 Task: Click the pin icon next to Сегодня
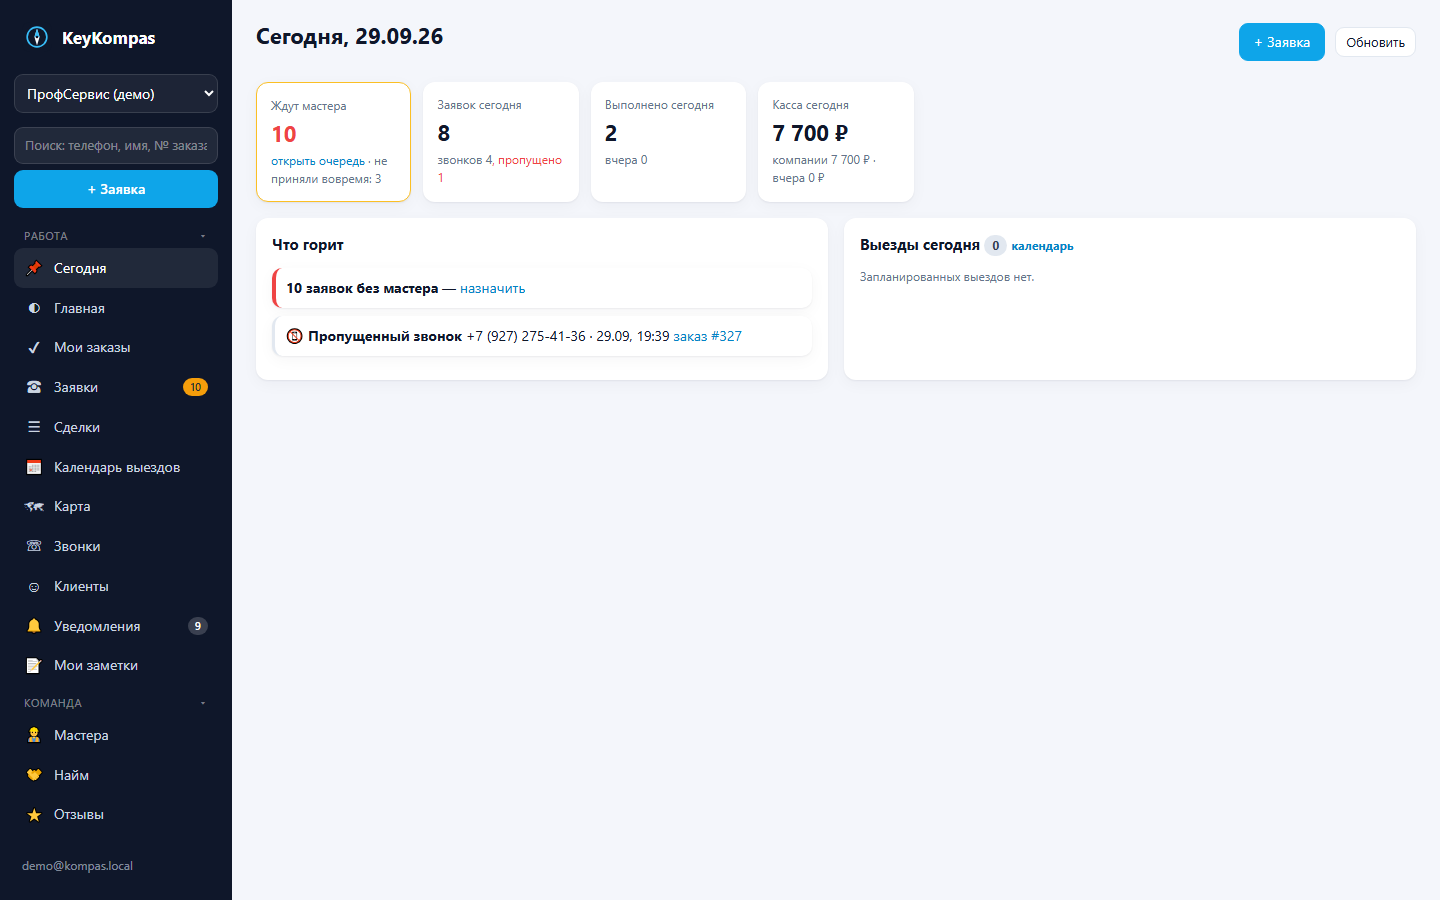(x=34, y=268)
